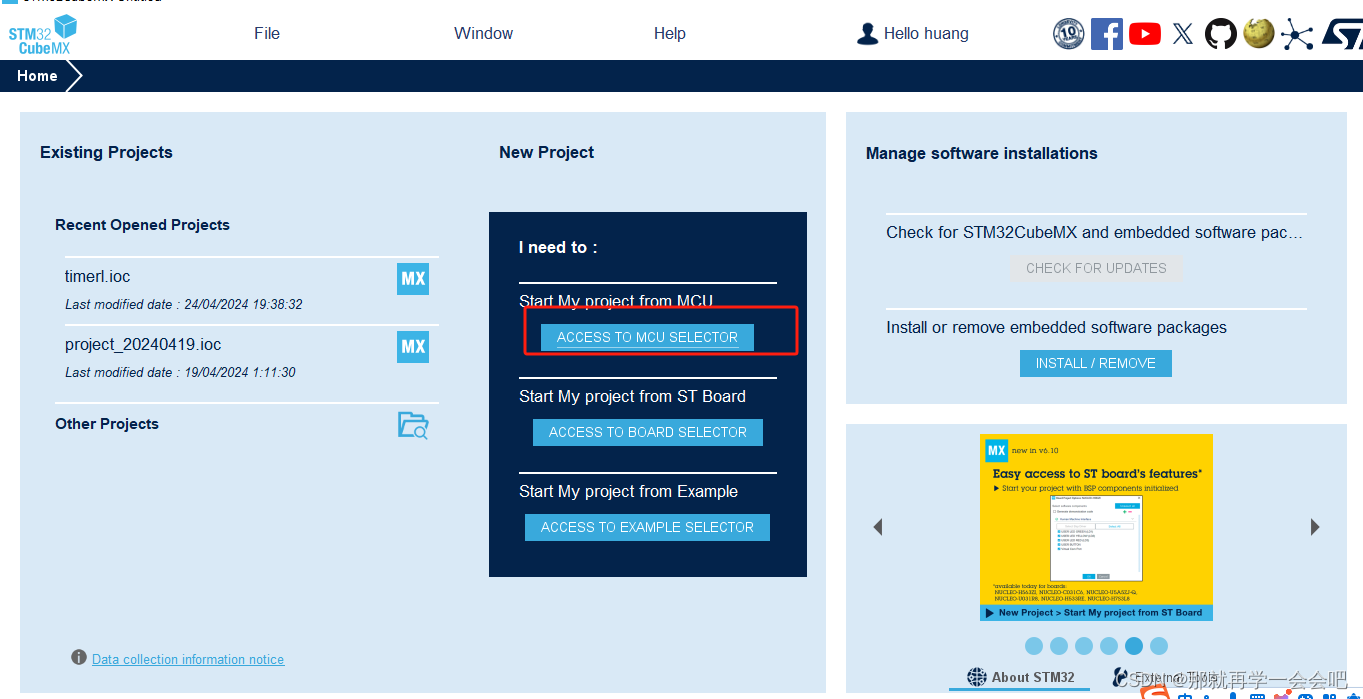Select the first carousel dot
Viewport: 1363px width, 699px height.
coord(1034,646)
